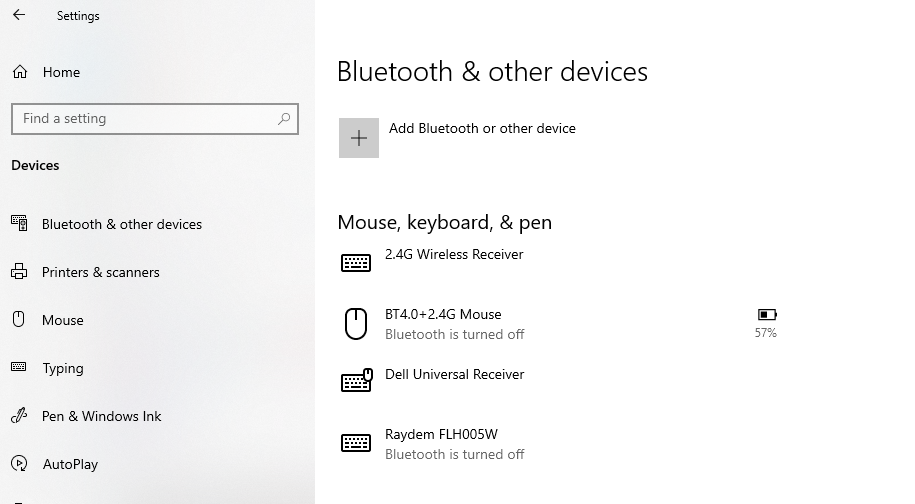
Task: Click the search magnifier in Find a setting
Action: tap(284, 119)
